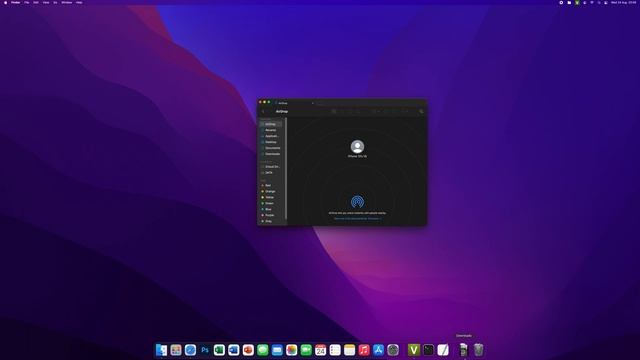
Task: Open the Trash in the Dock
Action: pyautogui.click(x=478, y=350)
